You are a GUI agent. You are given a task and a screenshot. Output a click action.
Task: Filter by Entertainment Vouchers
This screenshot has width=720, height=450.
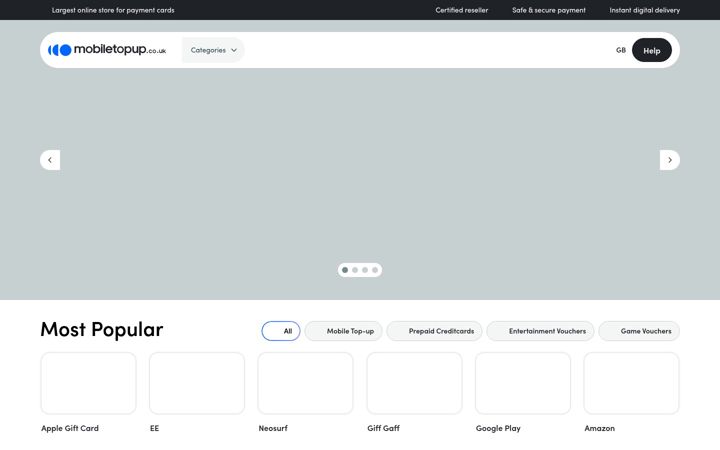point(540,331)
